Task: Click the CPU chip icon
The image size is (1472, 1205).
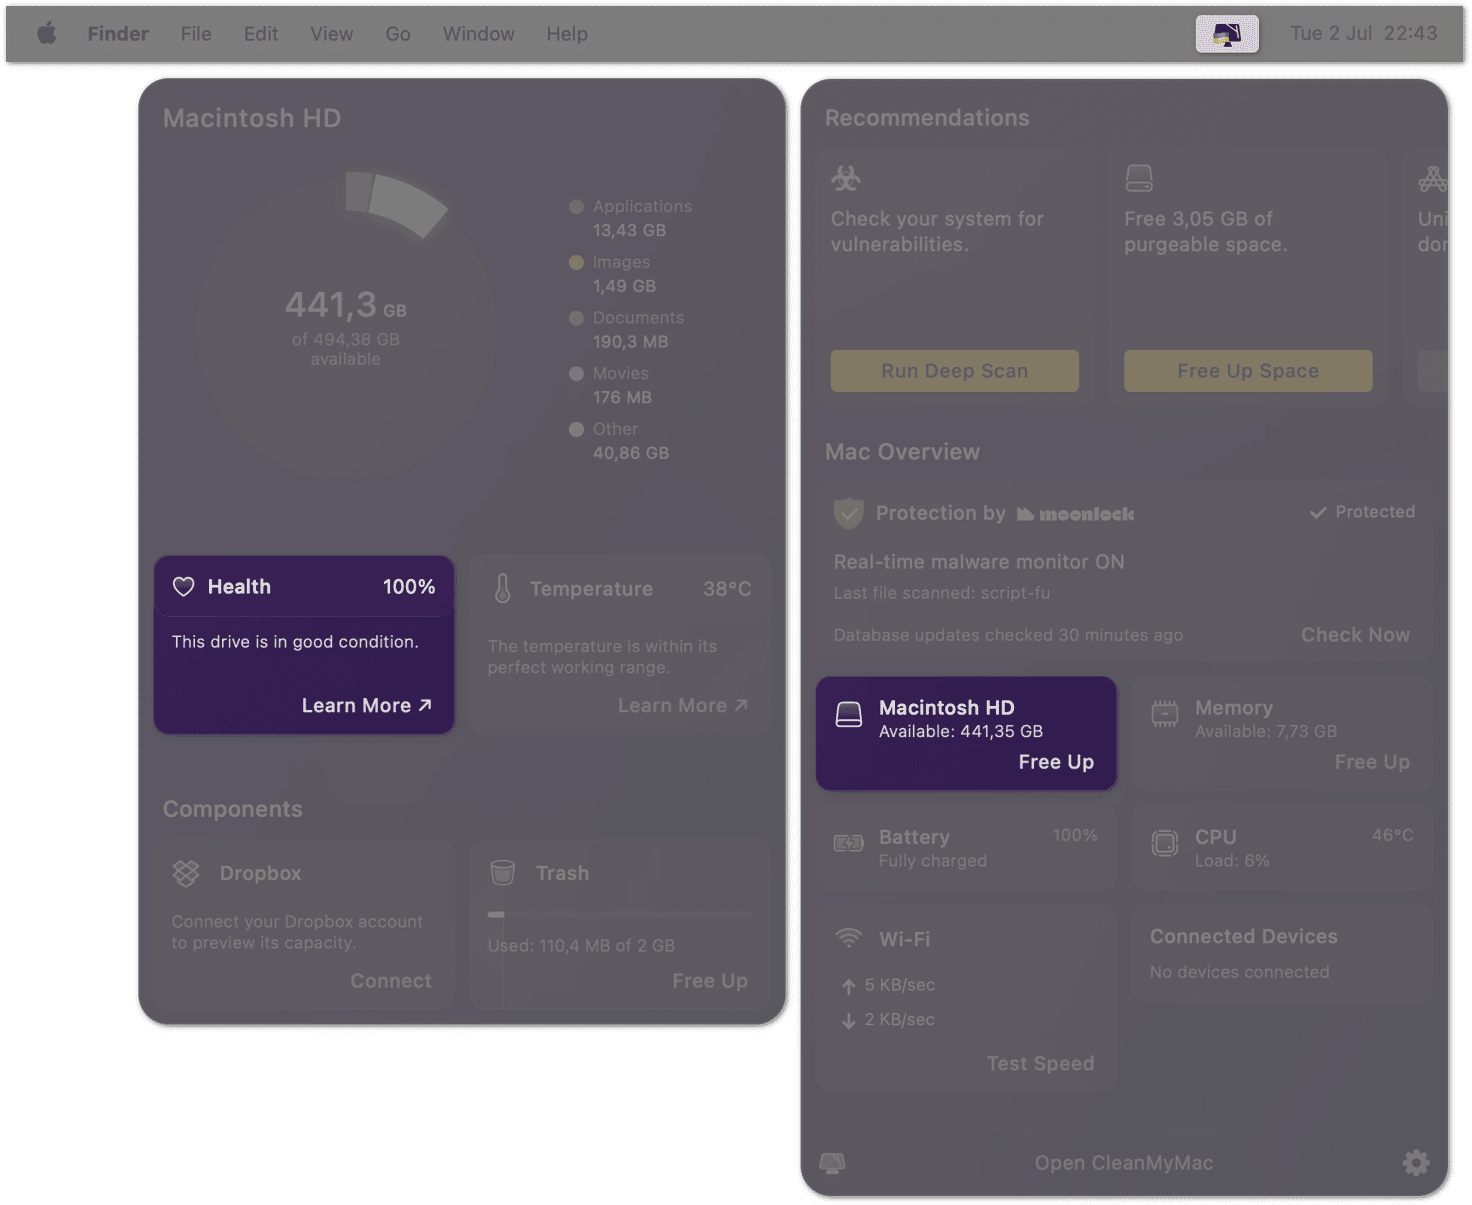Action: (x=1165, y=843)
